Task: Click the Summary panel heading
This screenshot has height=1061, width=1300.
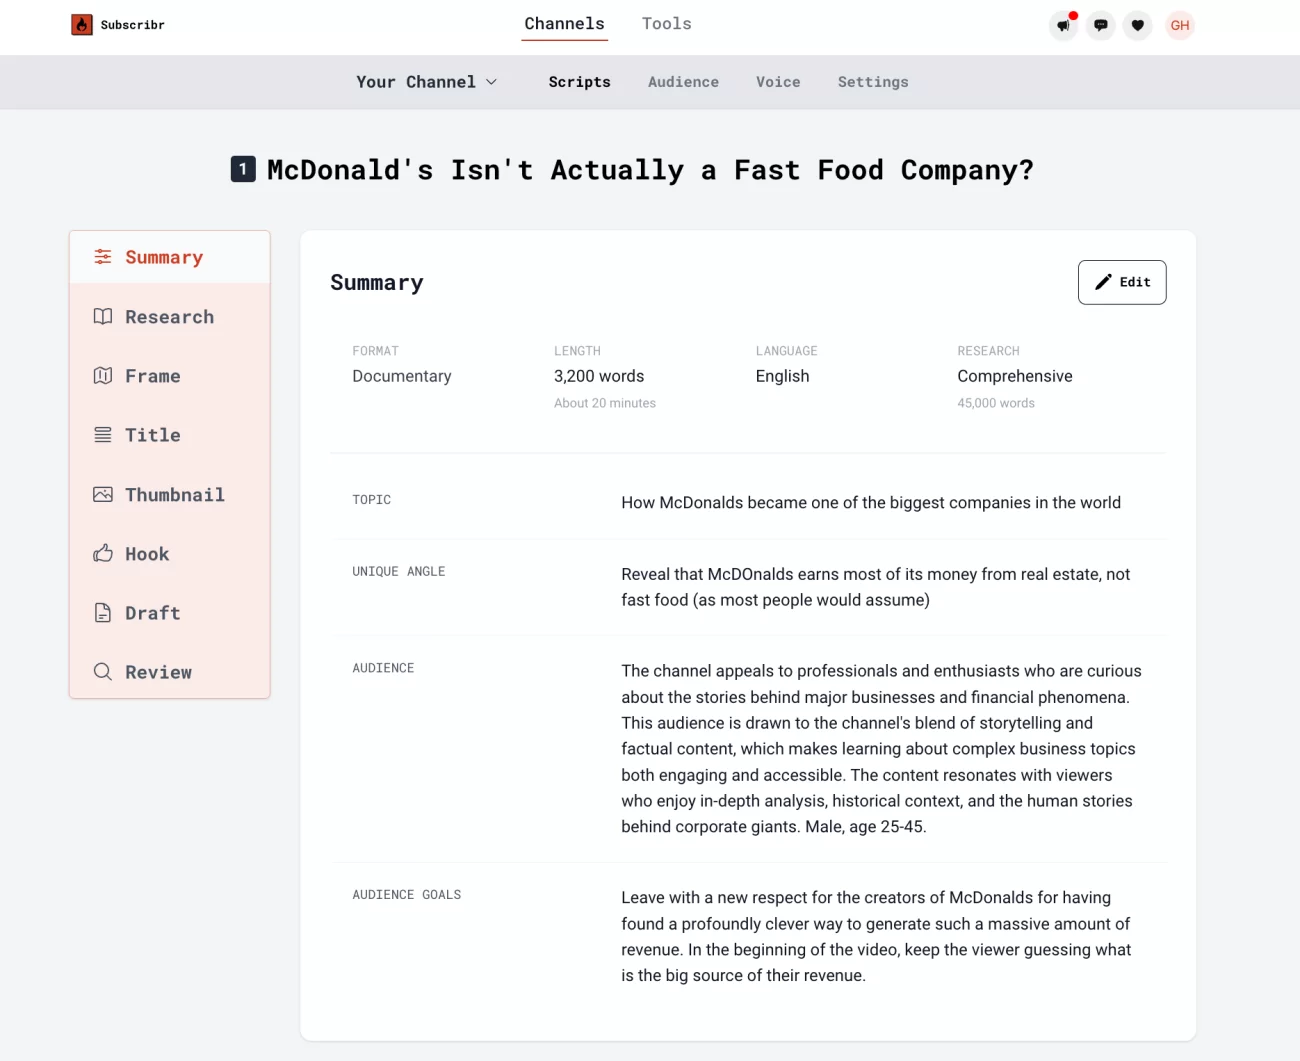Action: [x=377, y=282]
